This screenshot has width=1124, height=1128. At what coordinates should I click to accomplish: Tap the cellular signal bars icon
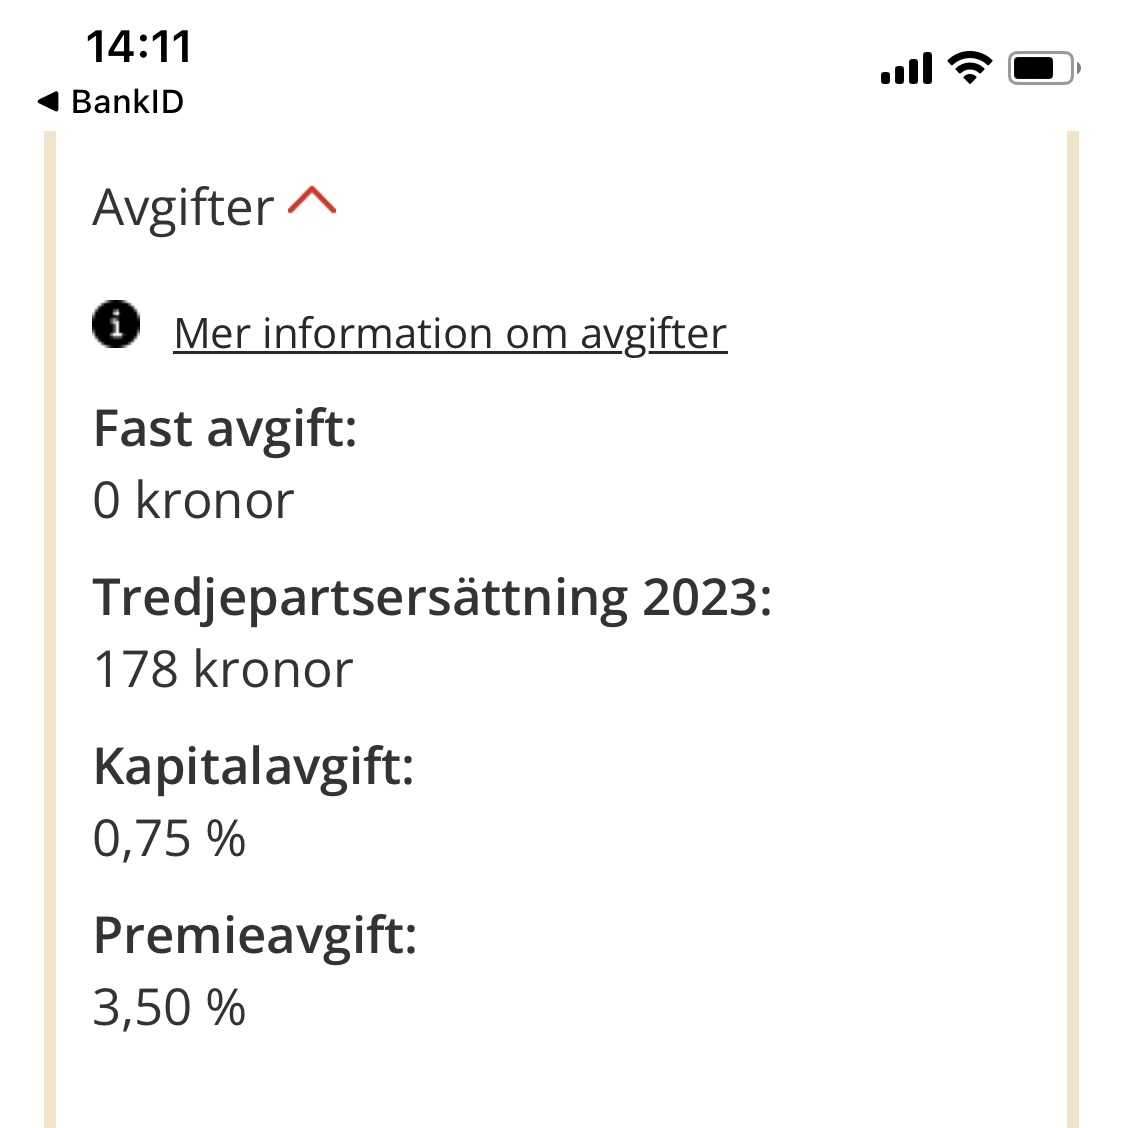(906, 69)
